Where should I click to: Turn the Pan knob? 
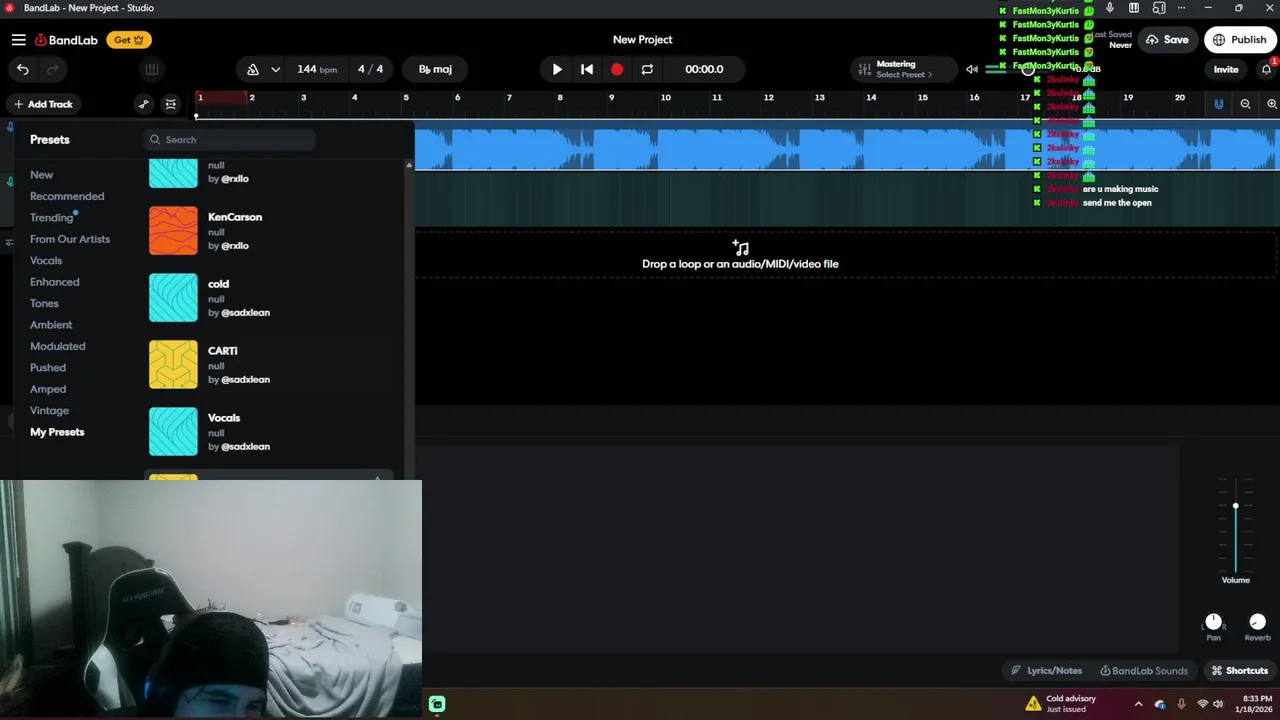click(1213, 622)
